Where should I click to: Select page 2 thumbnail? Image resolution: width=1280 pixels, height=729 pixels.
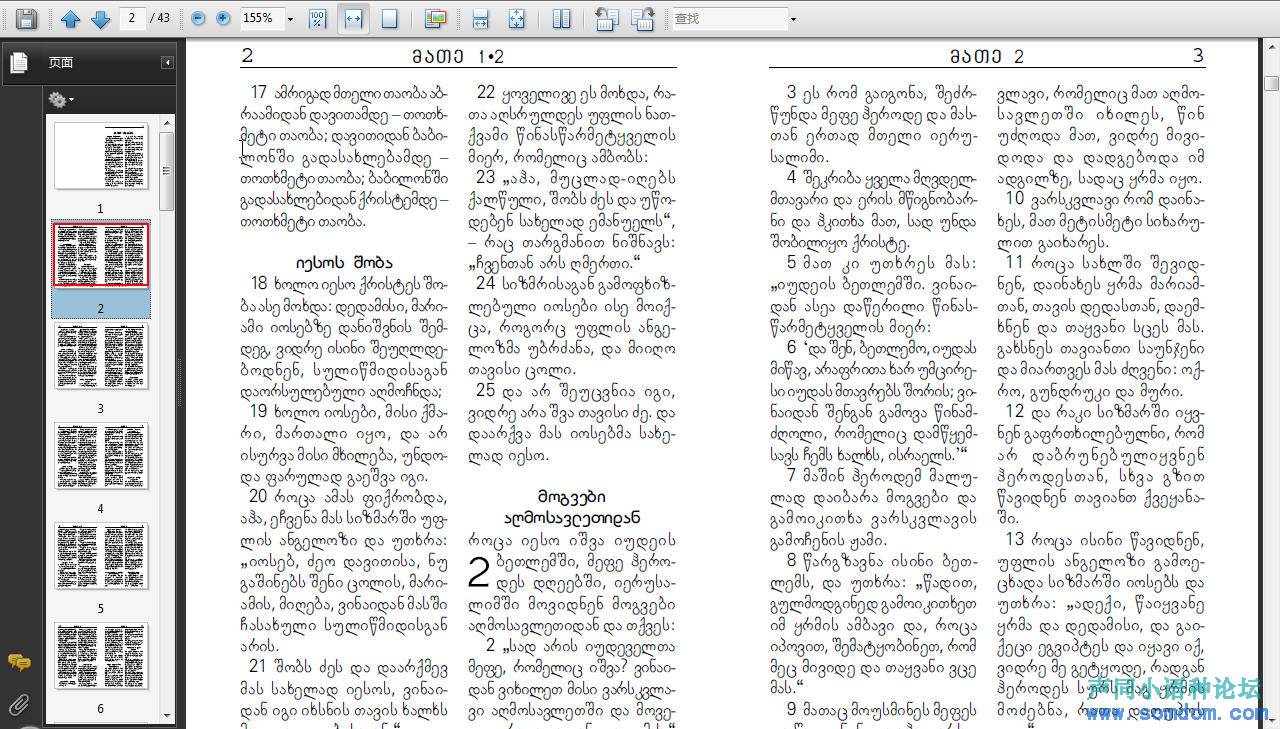click(100, 255)
